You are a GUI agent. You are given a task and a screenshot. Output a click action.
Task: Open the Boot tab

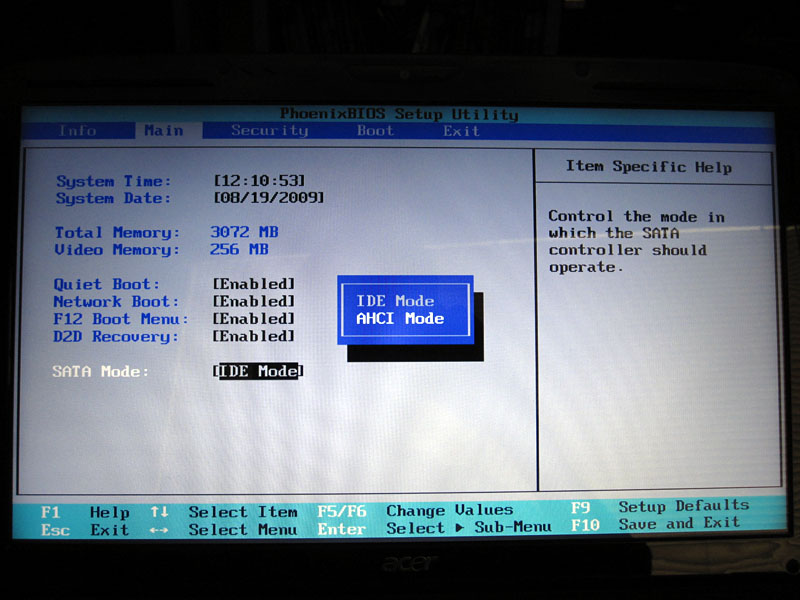(x=375, y=131)
